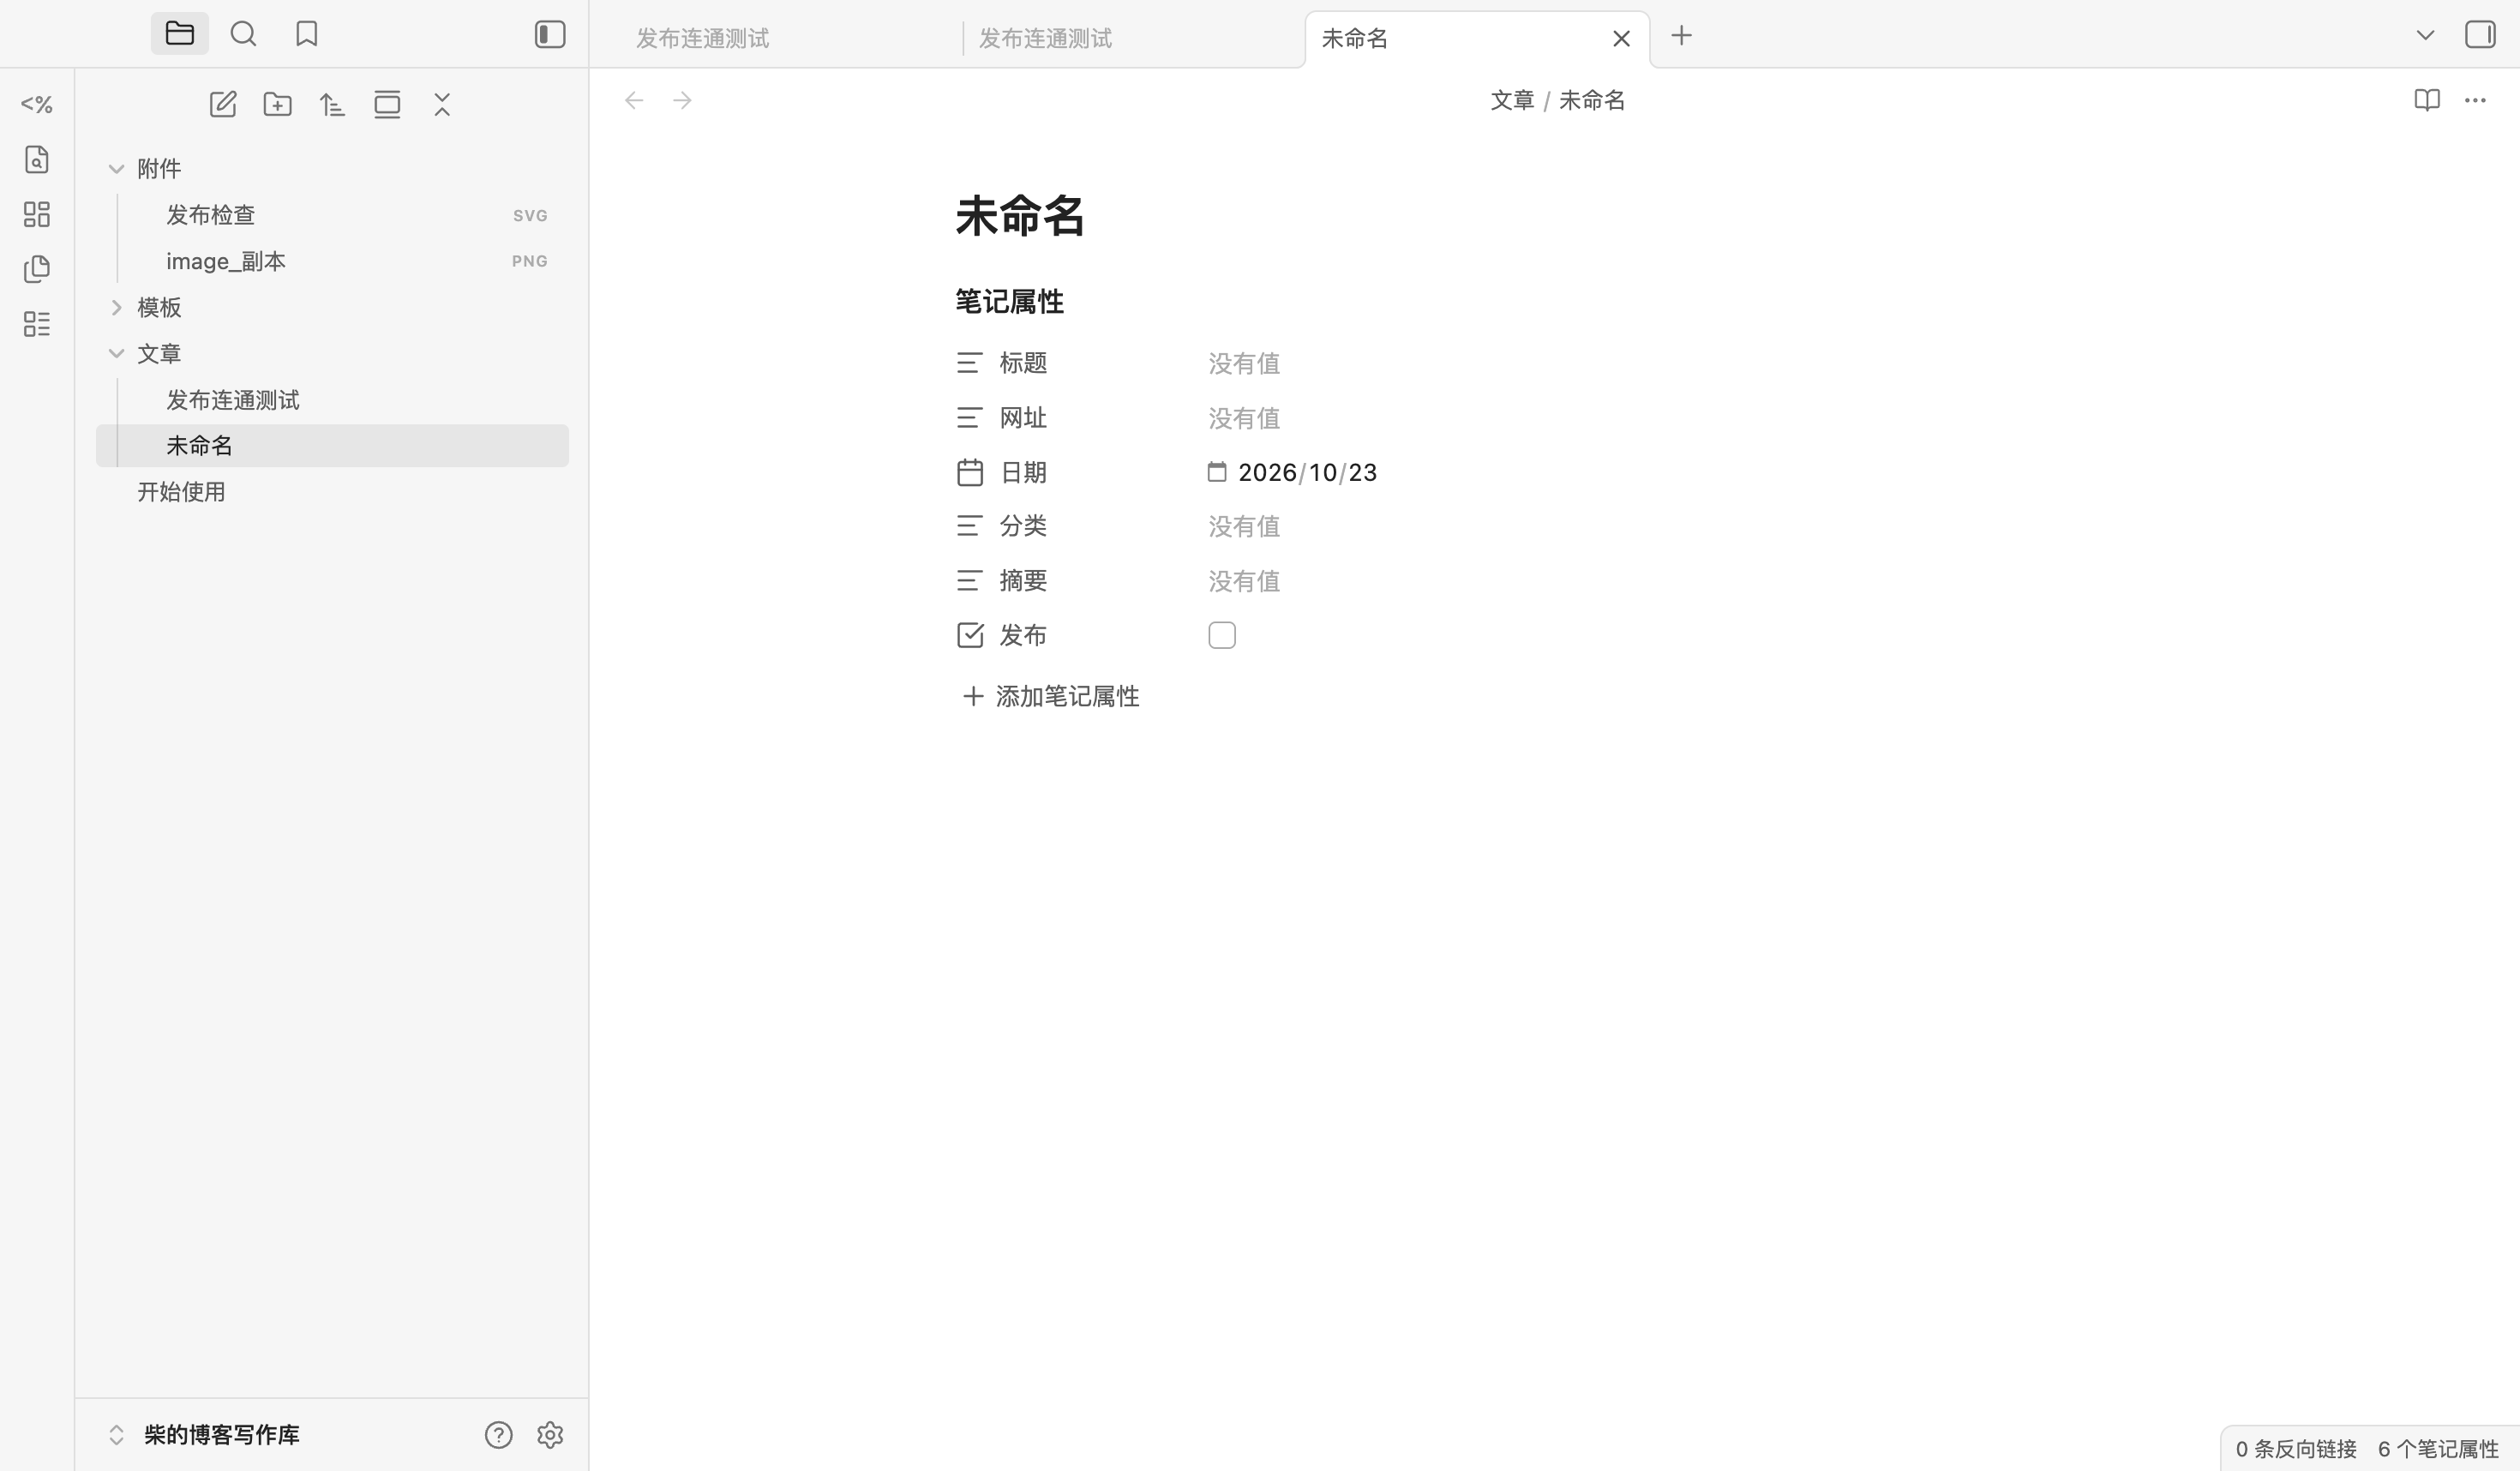Click the Templater ribbon icon
This screenshot has height=1471, width=2520.
[37, 104]
